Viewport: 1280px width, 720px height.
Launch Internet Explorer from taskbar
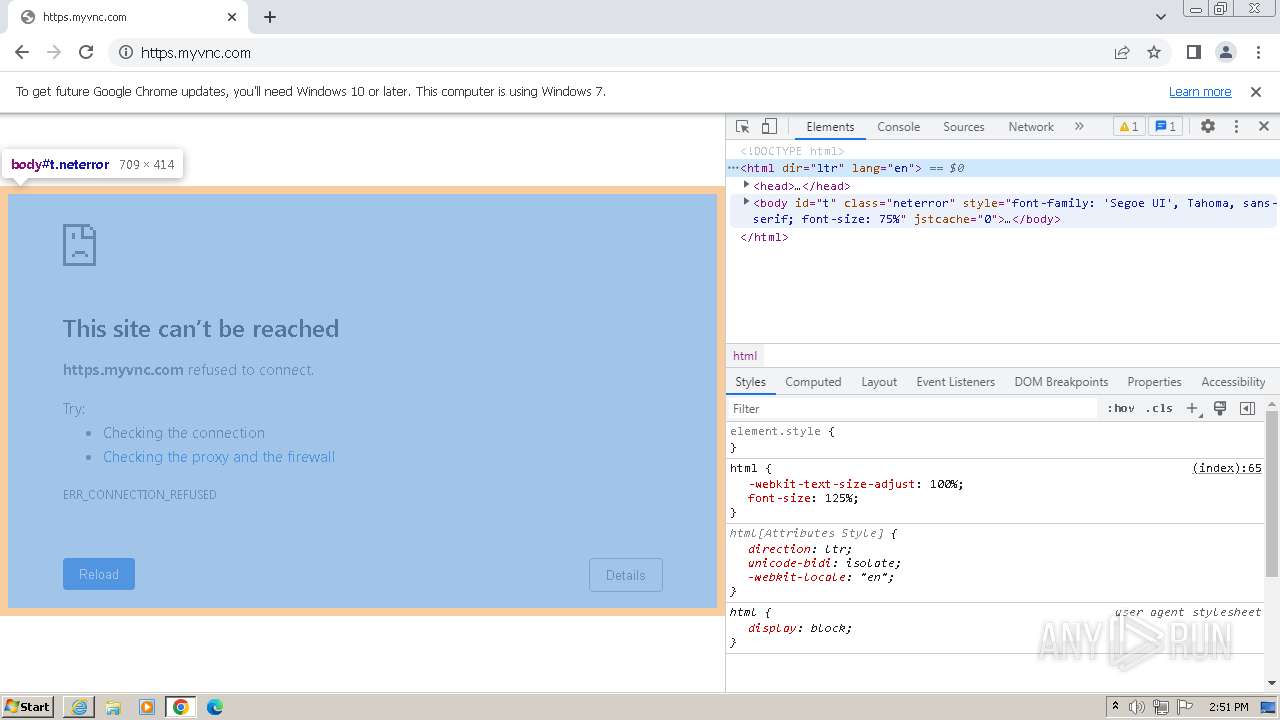[x=79, y=707]
